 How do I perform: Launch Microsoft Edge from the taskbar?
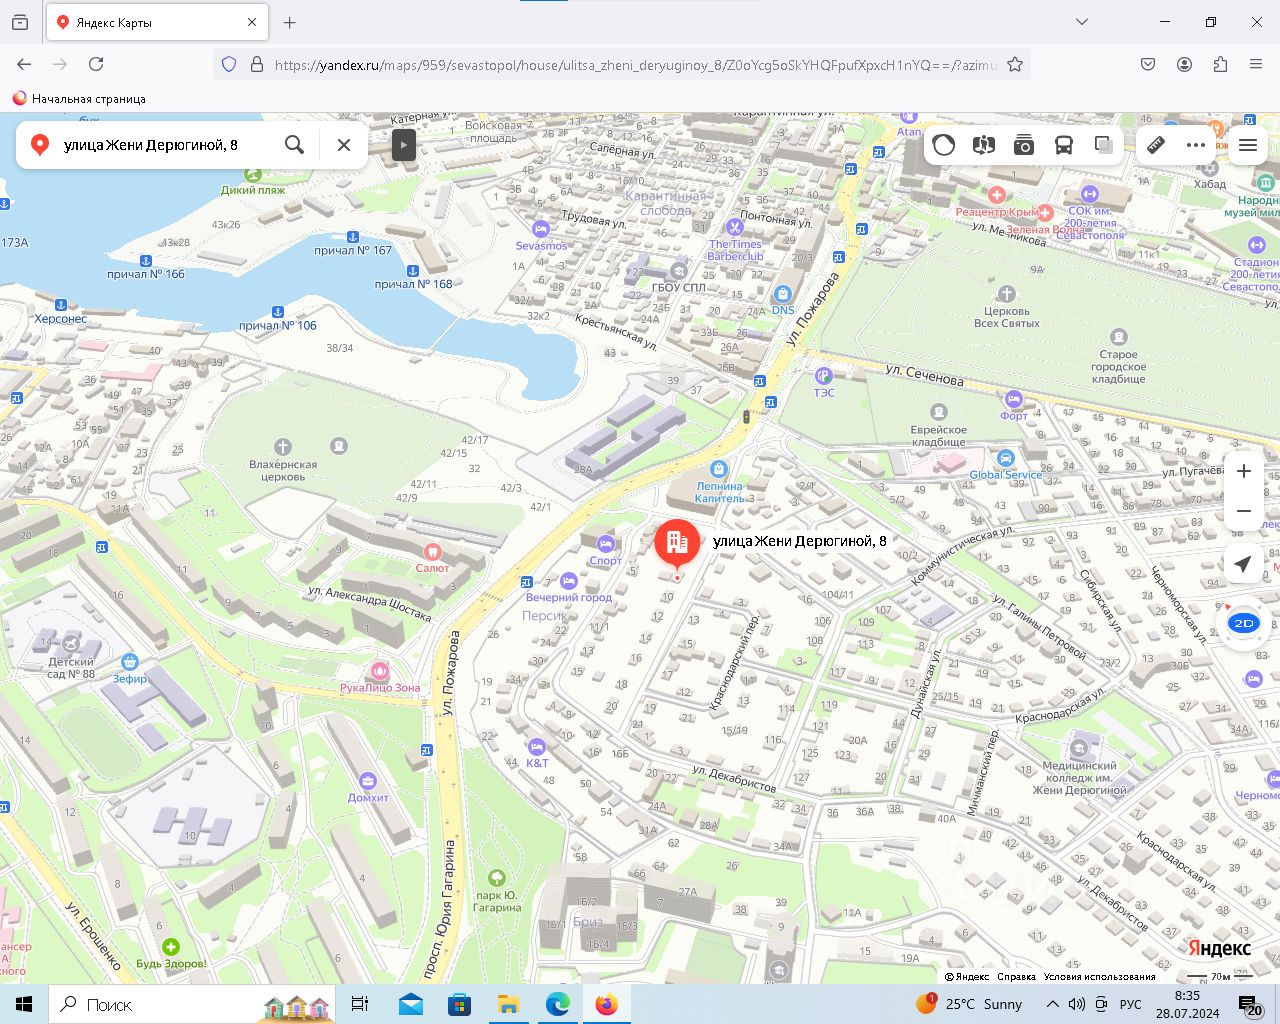tap(558, 1004)
